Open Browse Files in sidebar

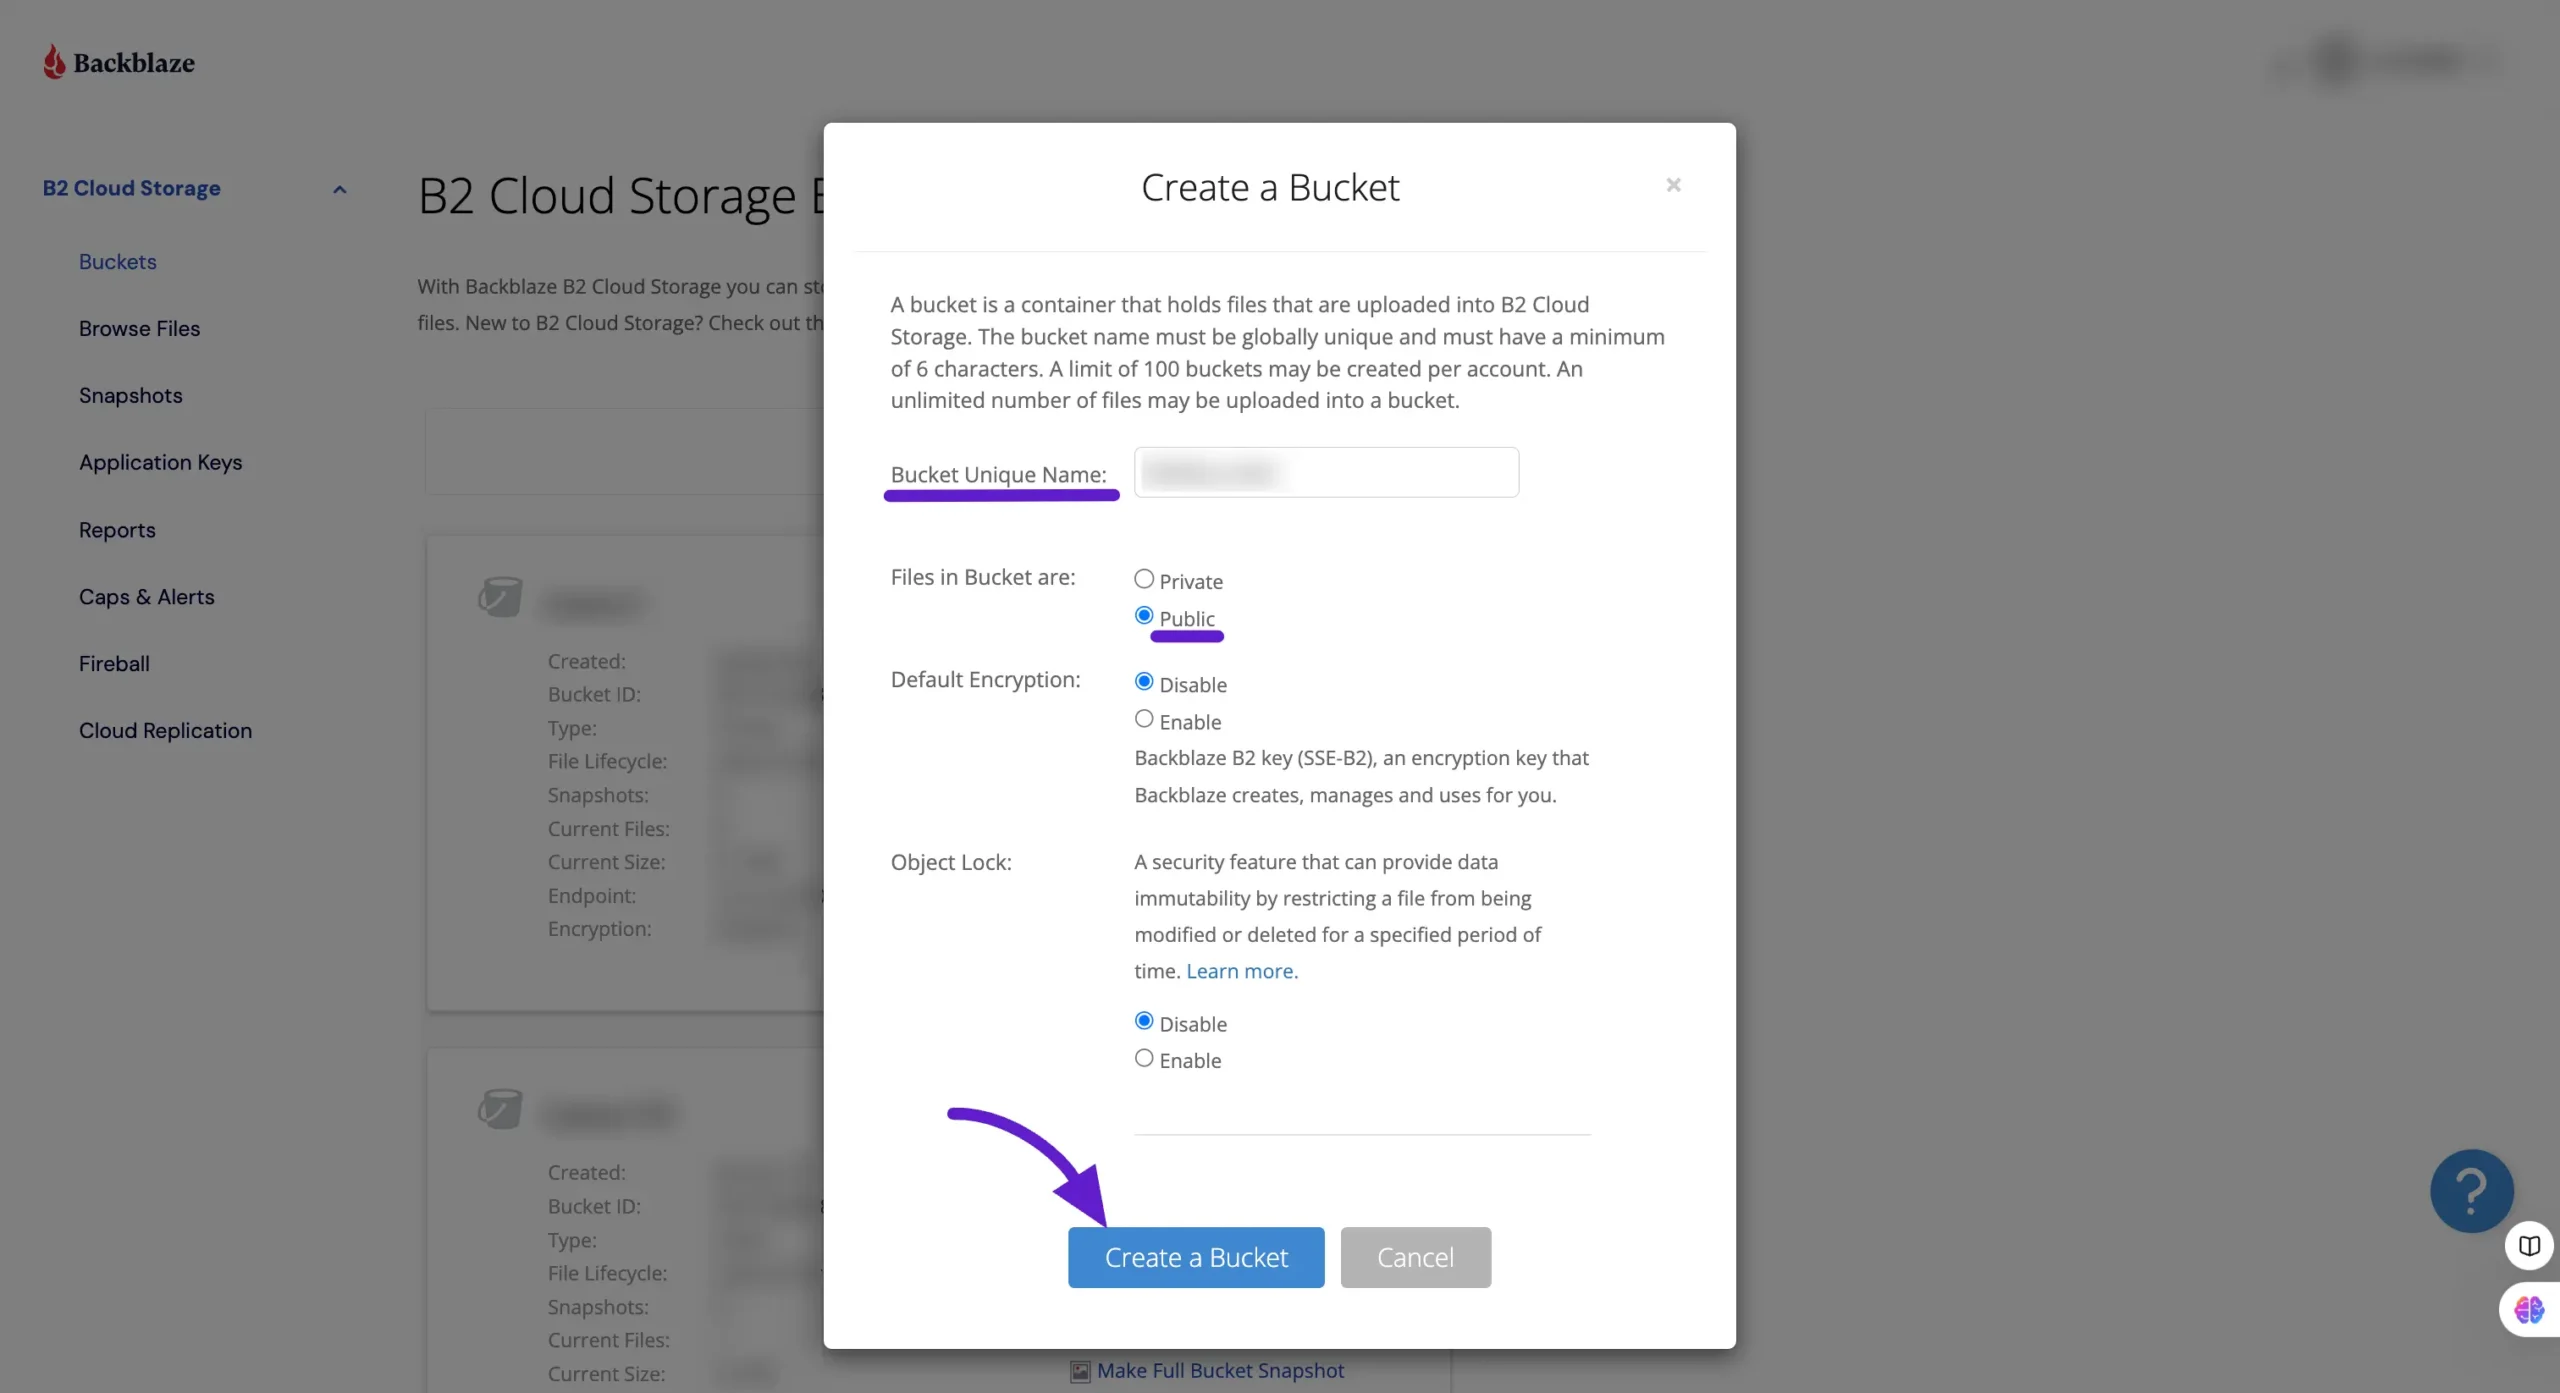[139, 329]
